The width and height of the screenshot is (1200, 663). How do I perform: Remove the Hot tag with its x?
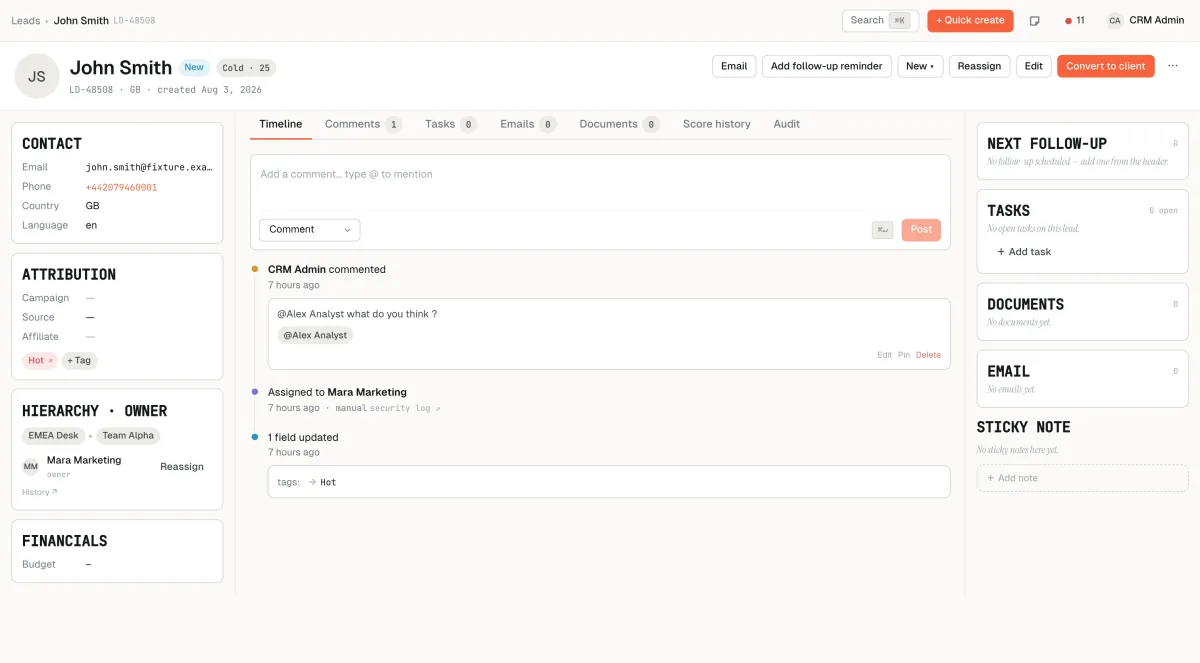point(51,361)
